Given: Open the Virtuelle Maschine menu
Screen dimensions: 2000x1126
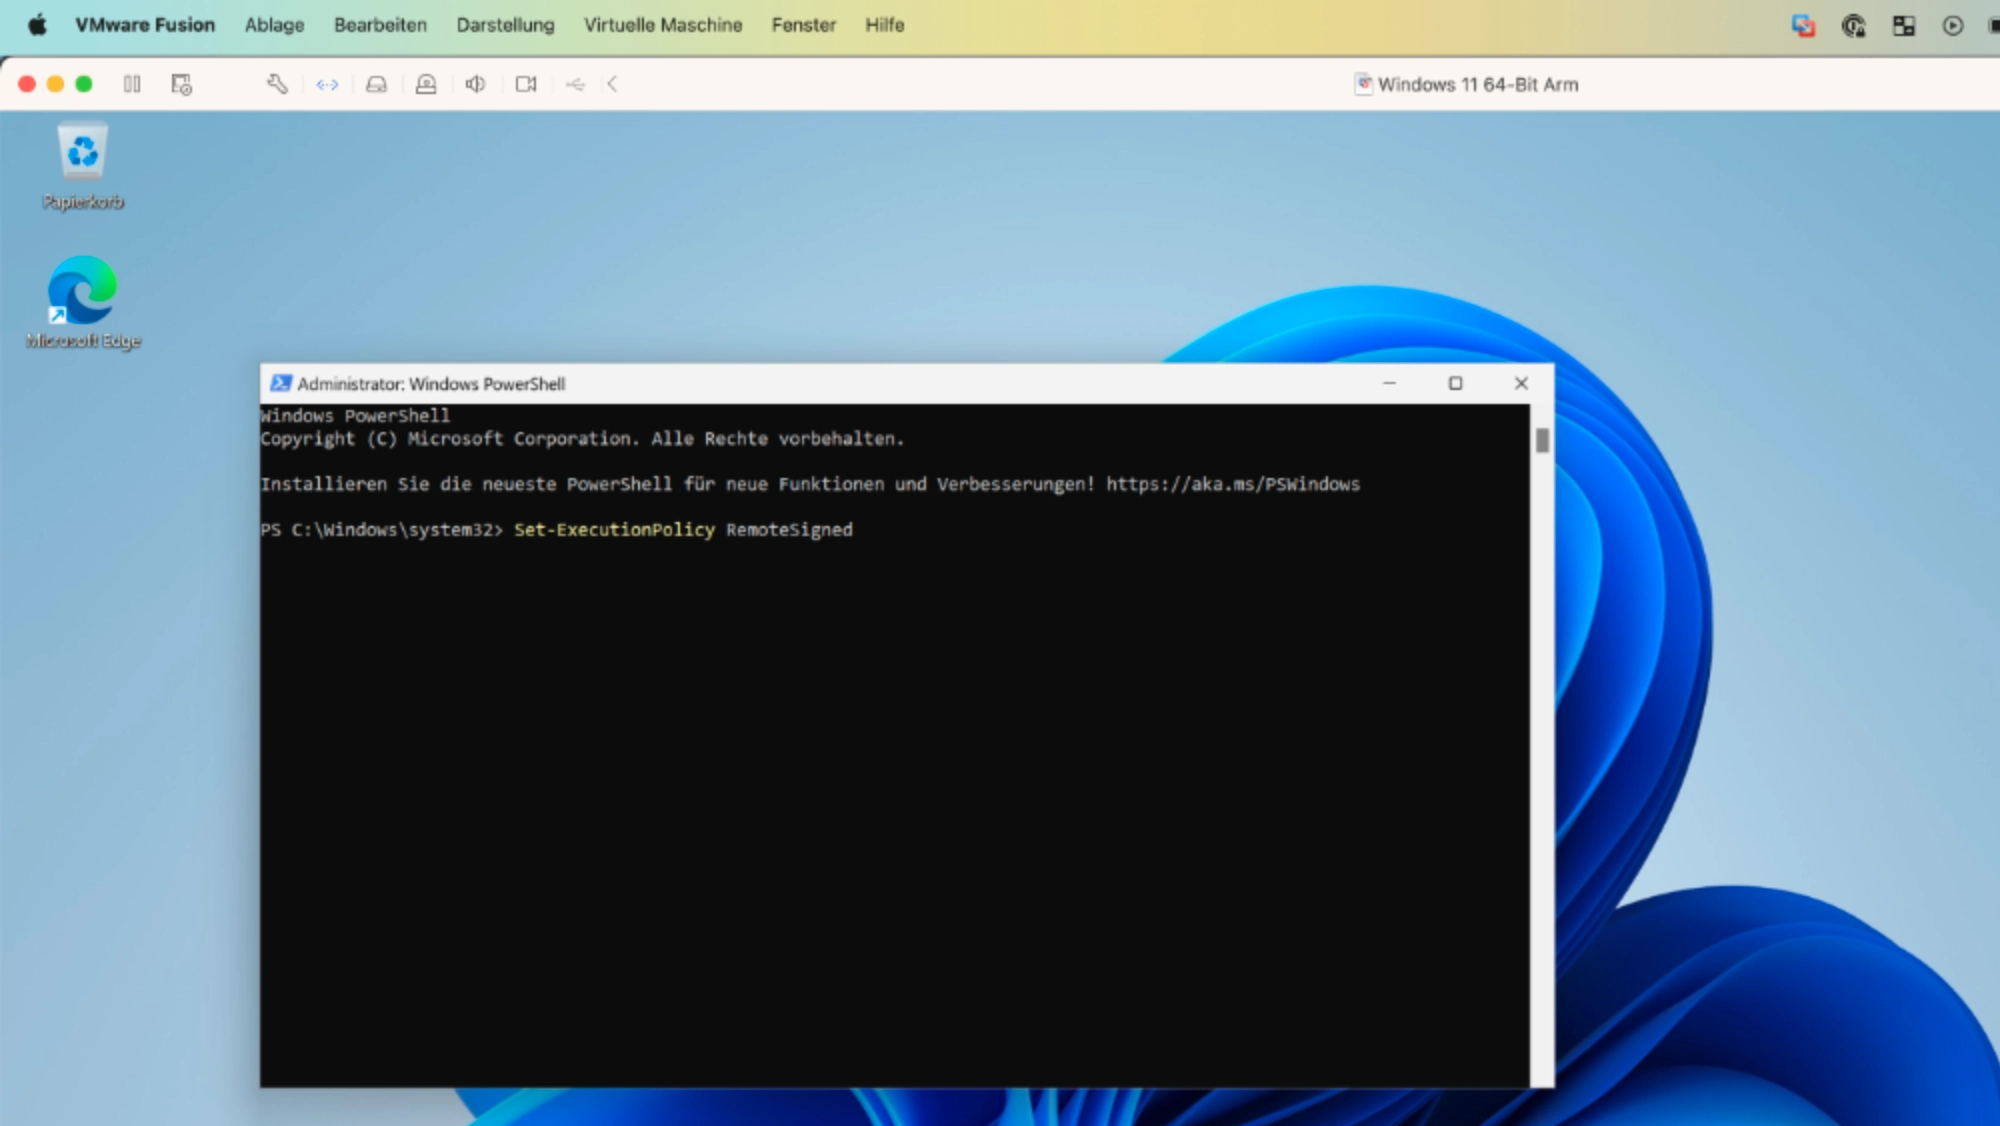Looking at the screenshot, I should [x=663, y=25].
